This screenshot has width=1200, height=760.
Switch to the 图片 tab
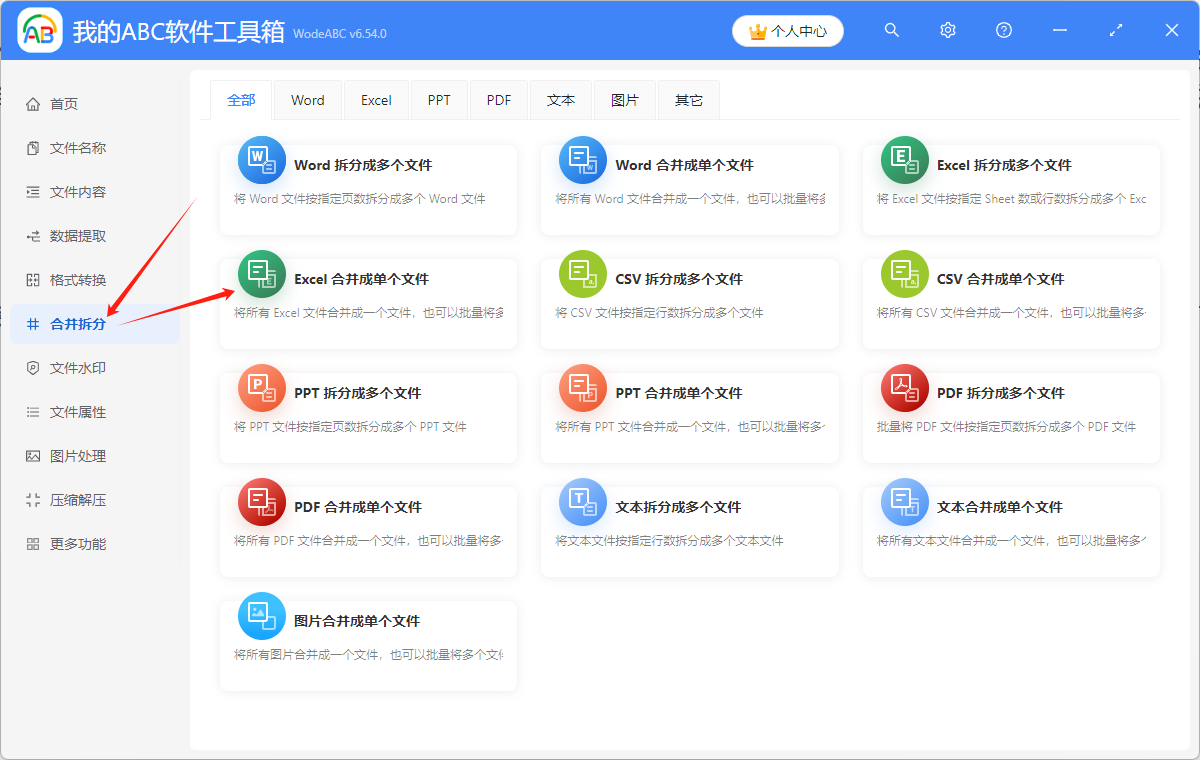(x=624, y=99)
